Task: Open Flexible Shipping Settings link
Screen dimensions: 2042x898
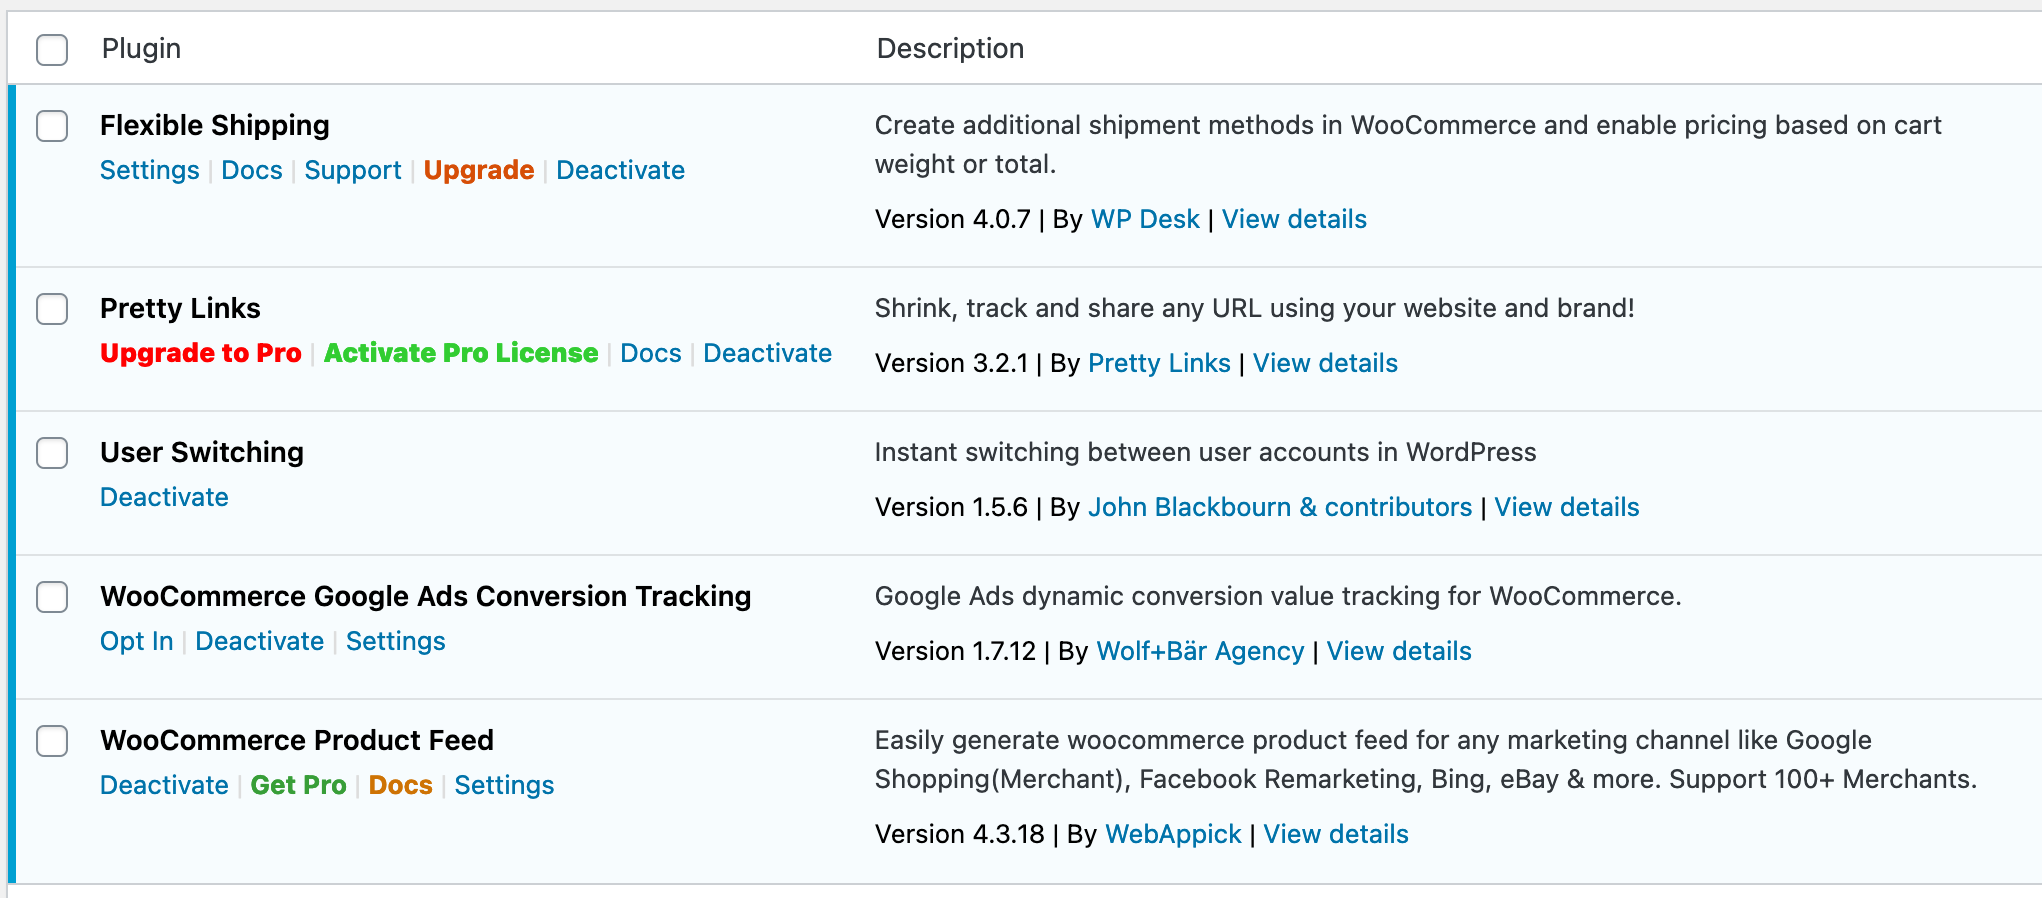Action: 150,170
